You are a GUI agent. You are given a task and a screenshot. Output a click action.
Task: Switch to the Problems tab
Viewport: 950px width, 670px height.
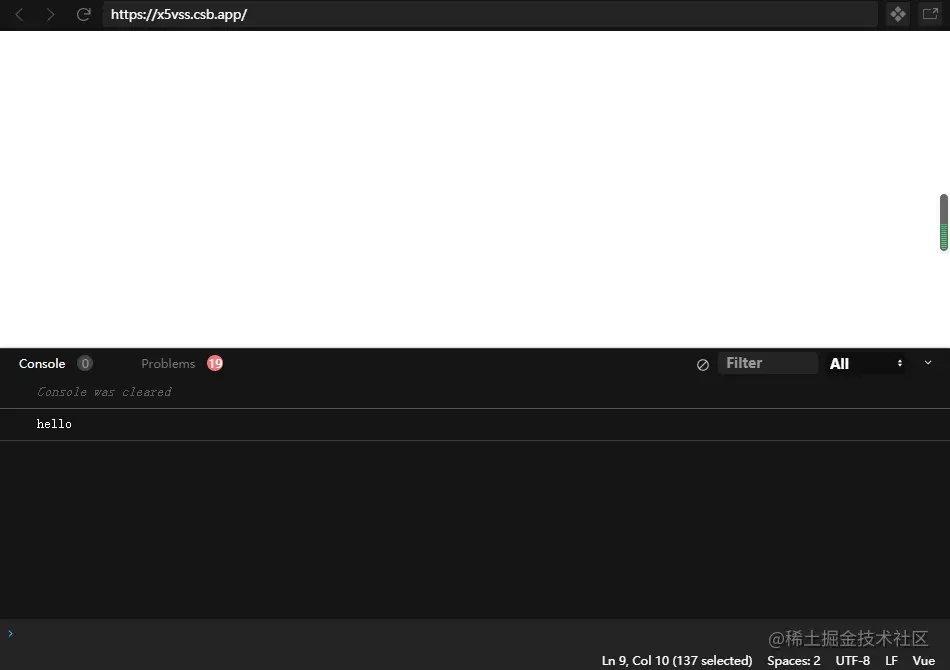[168, 363]
